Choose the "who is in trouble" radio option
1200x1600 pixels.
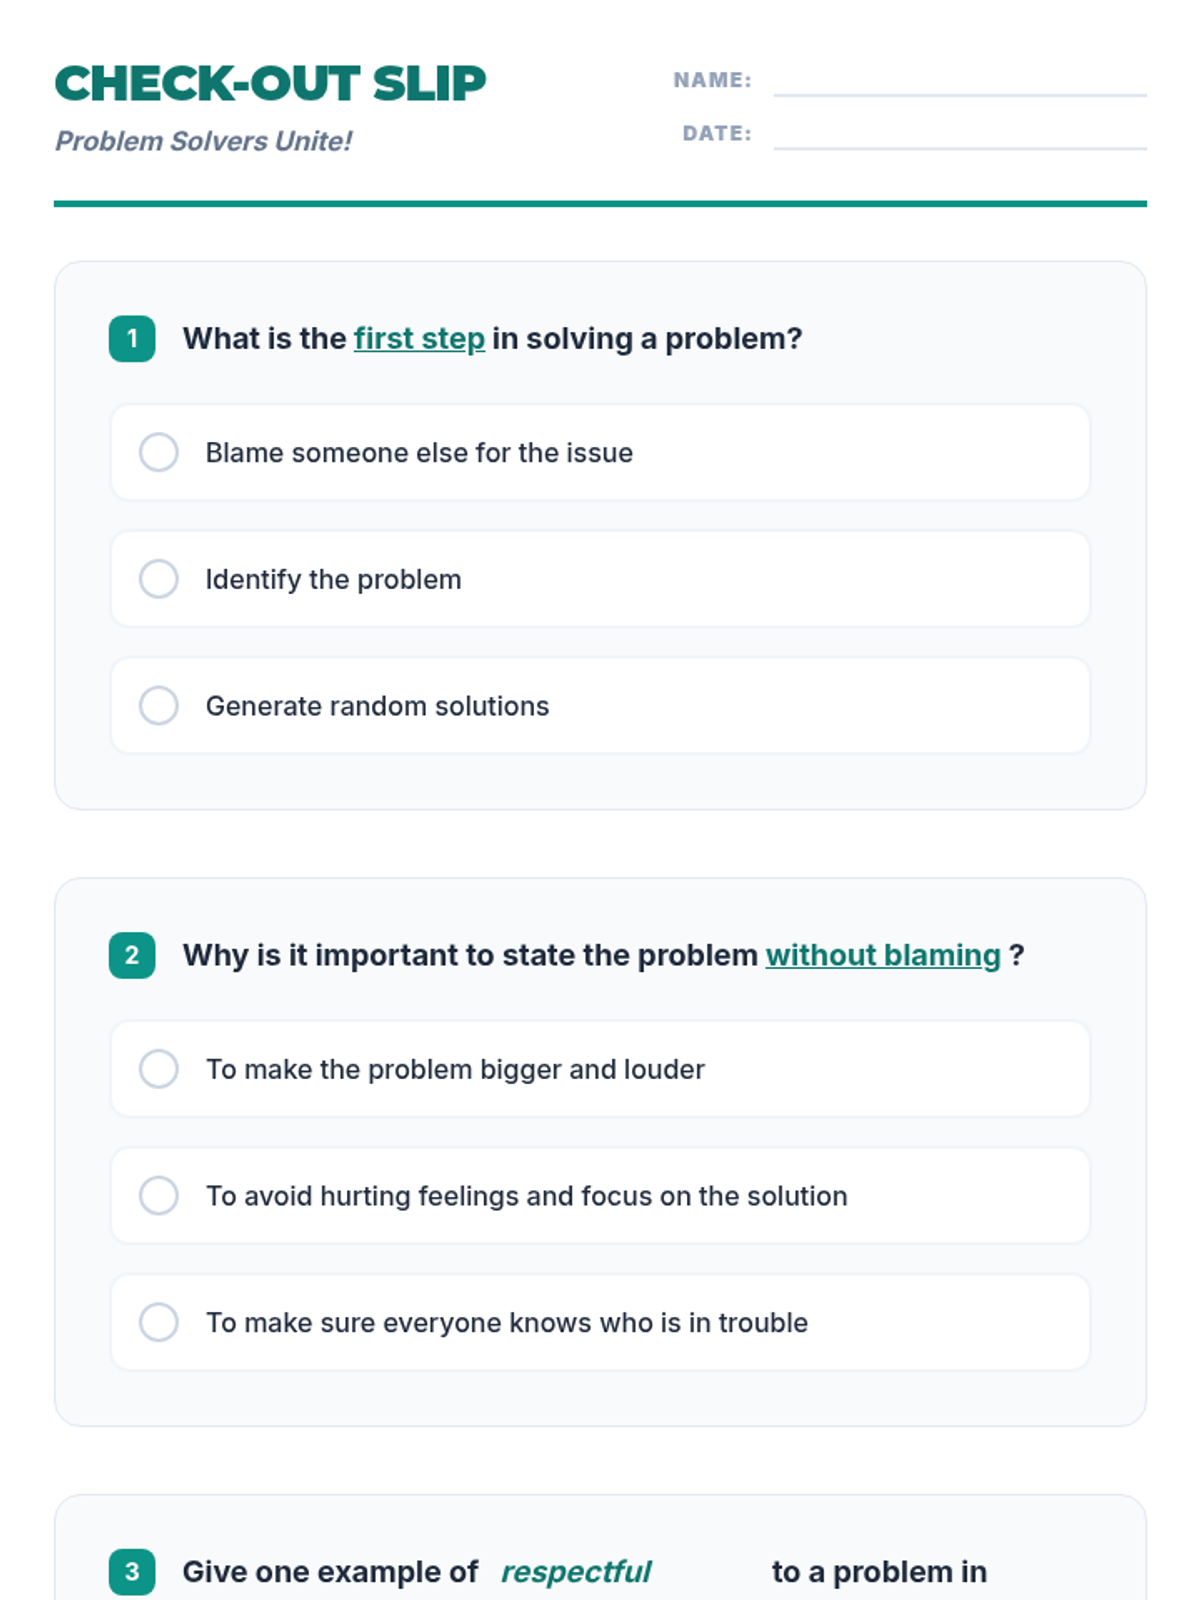(159, 1322)
